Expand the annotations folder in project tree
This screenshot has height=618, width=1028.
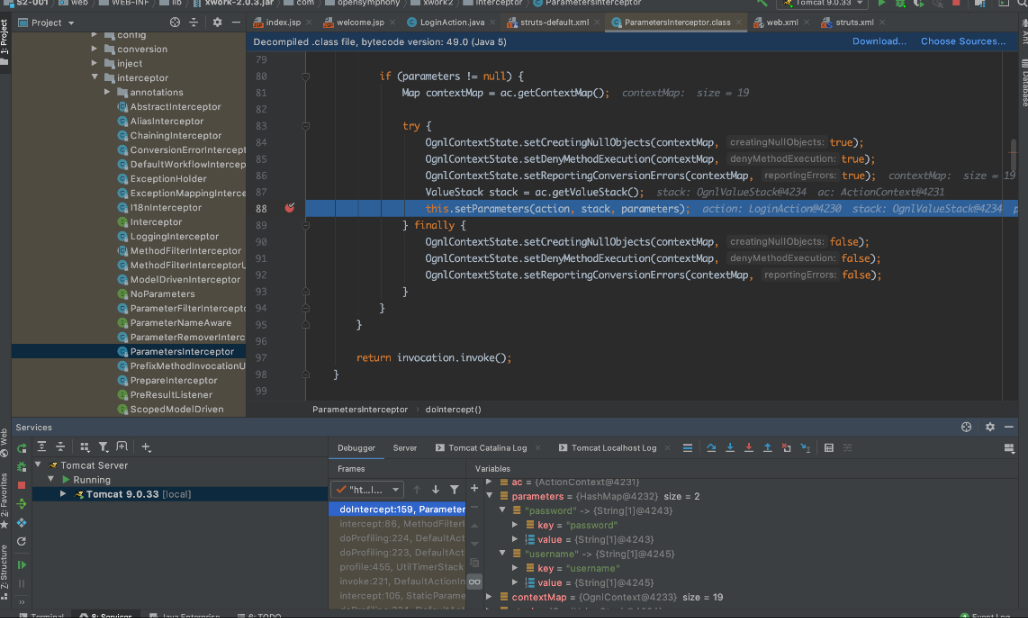[x=108, y=92]
